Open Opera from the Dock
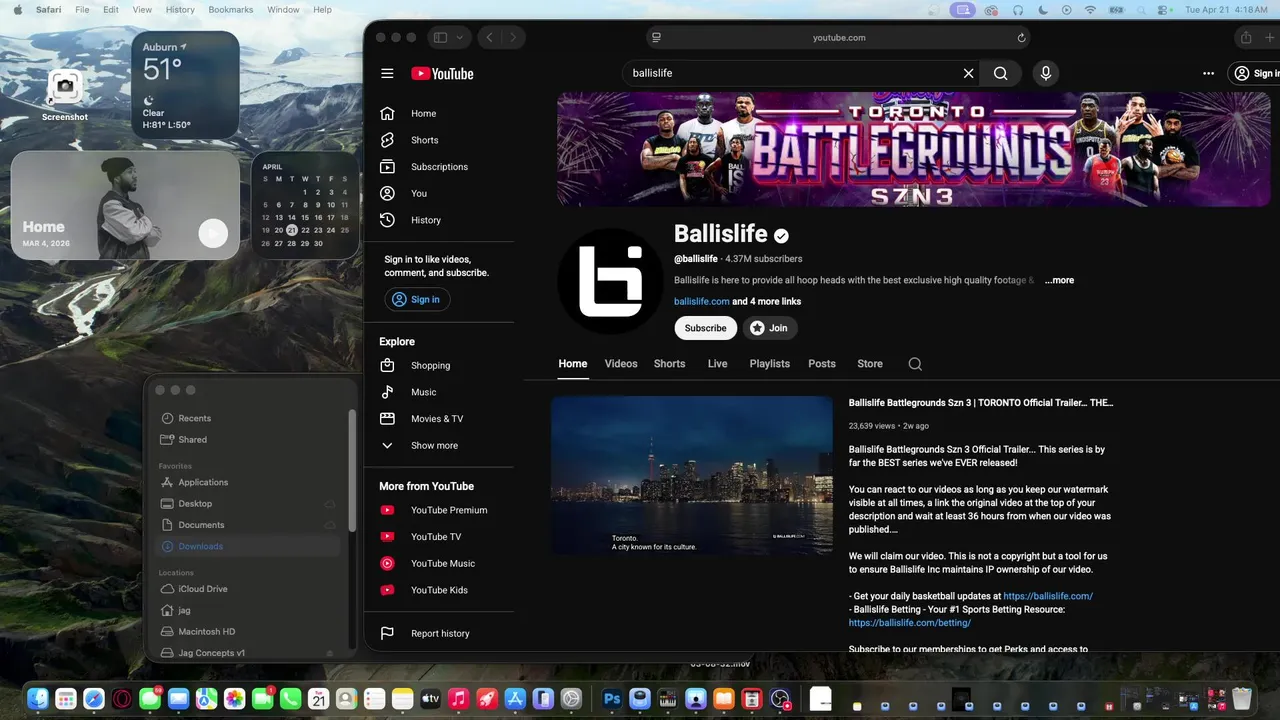The height and width of the screenshot is (720, 1280). (122, 698)
